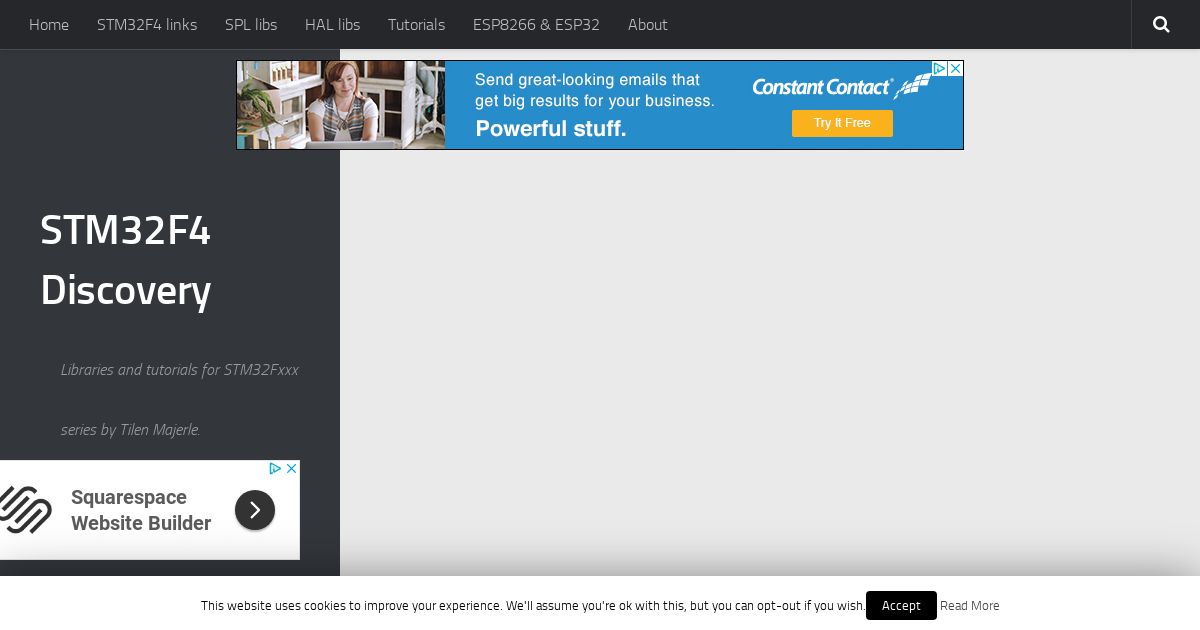Open AdChoices info on Squarespace ad

(275, 468)
